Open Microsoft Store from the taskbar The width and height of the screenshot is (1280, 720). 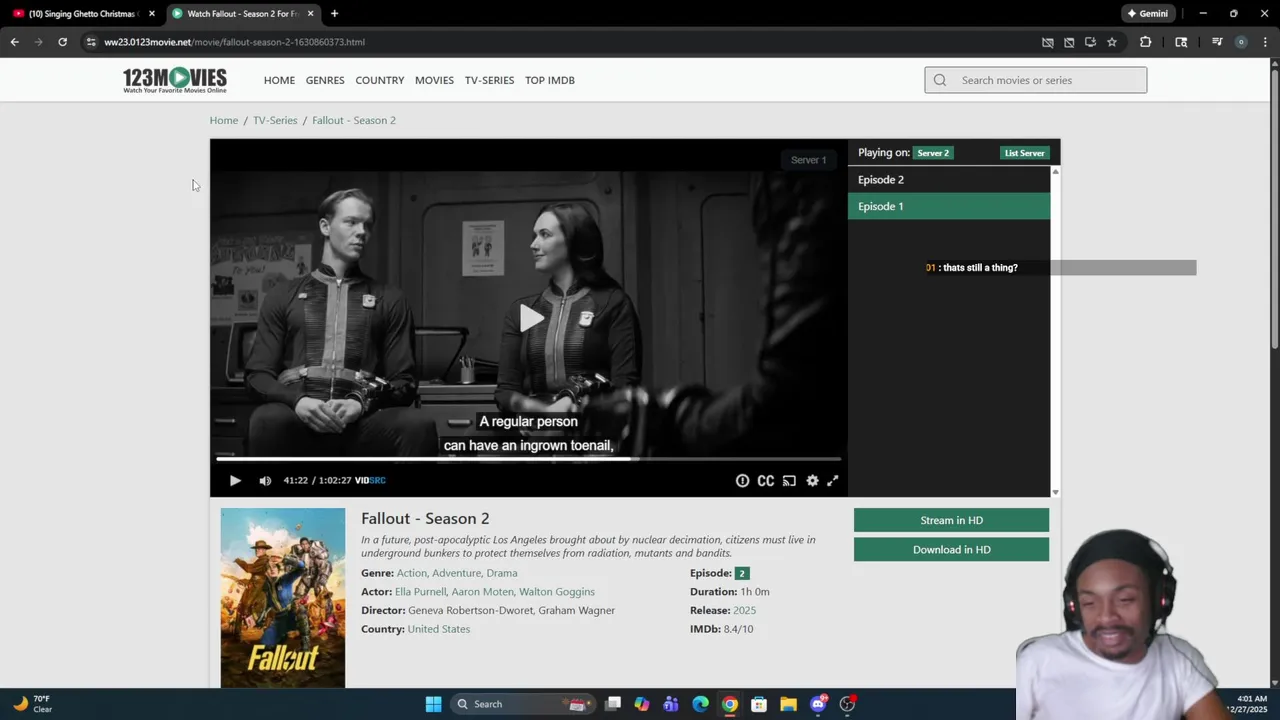(759, 704)
